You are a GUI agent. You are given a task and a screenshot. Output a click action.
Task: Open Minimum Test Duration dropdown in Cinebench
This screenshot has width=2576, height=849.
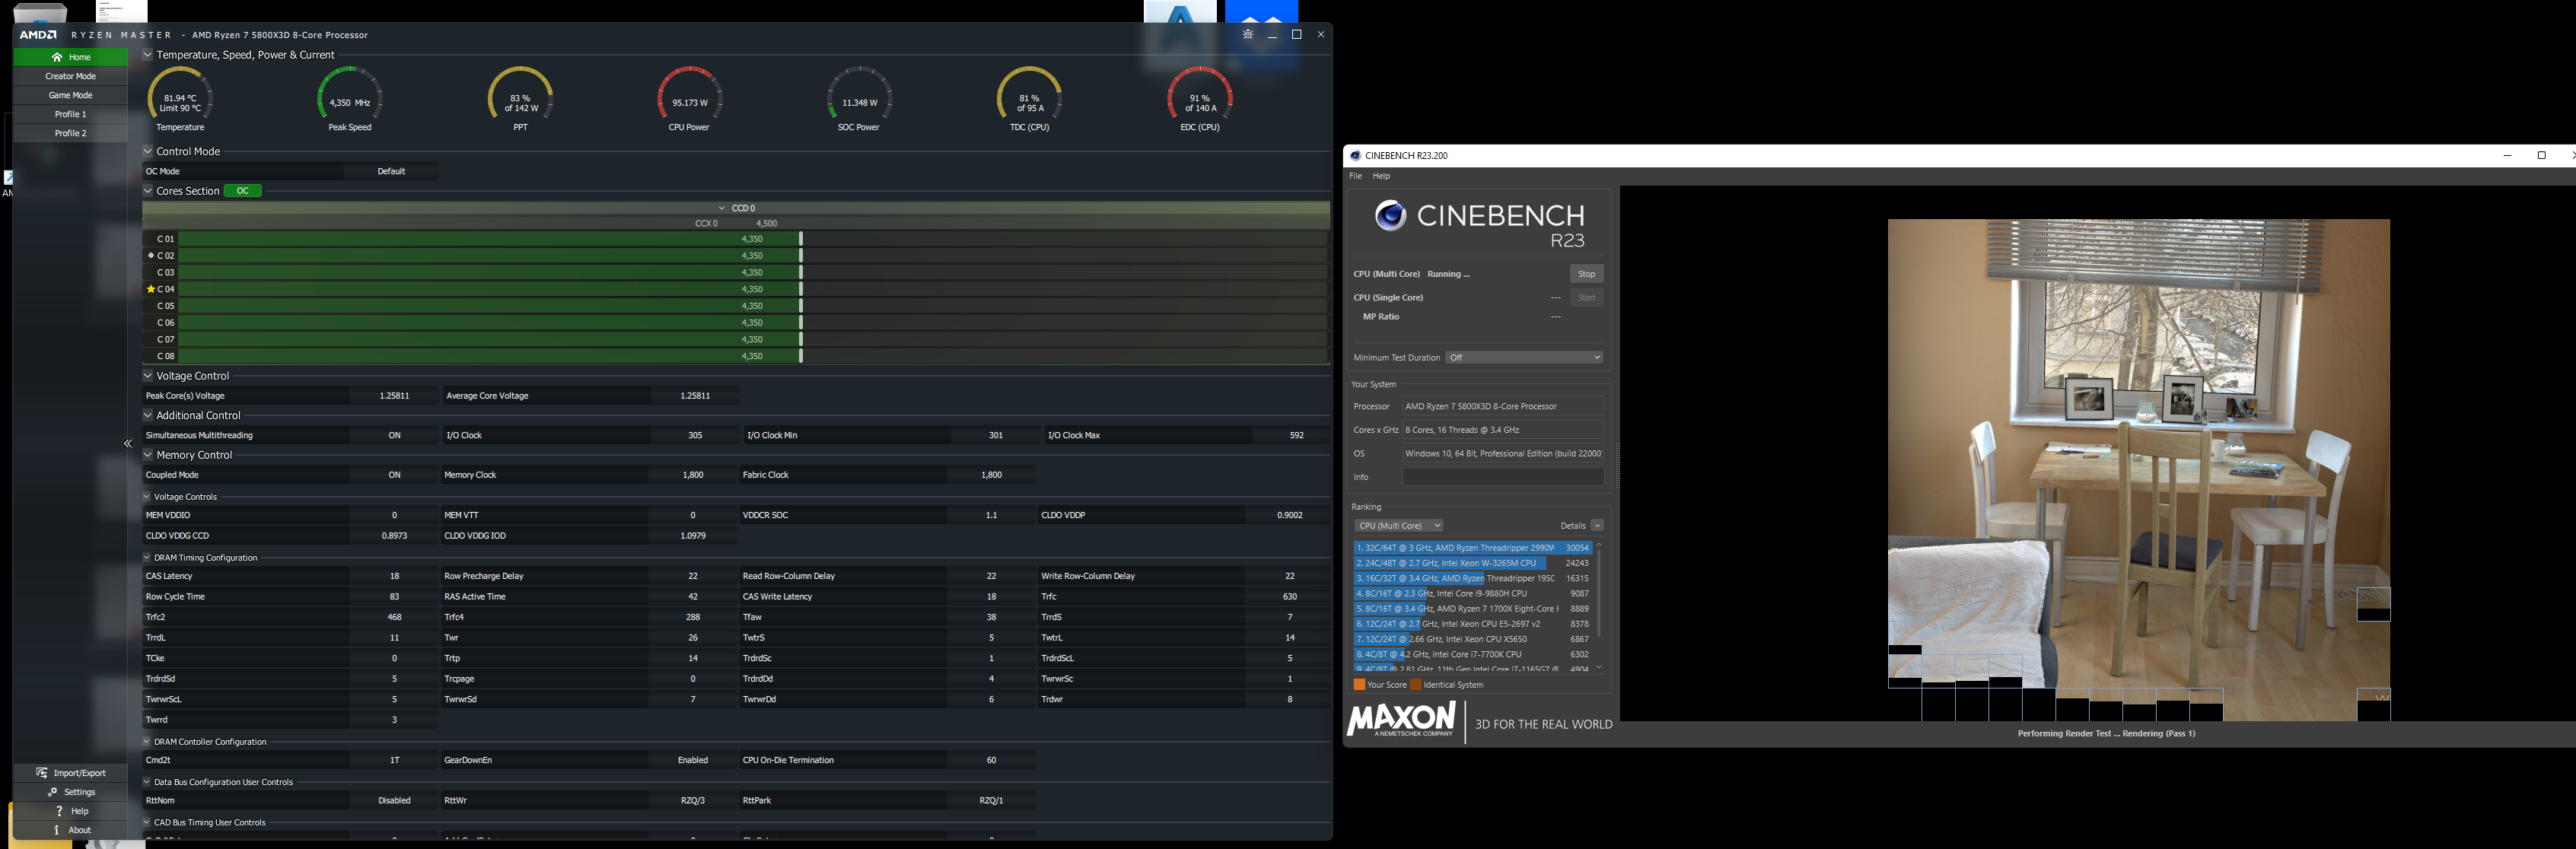click(1524, 357)
